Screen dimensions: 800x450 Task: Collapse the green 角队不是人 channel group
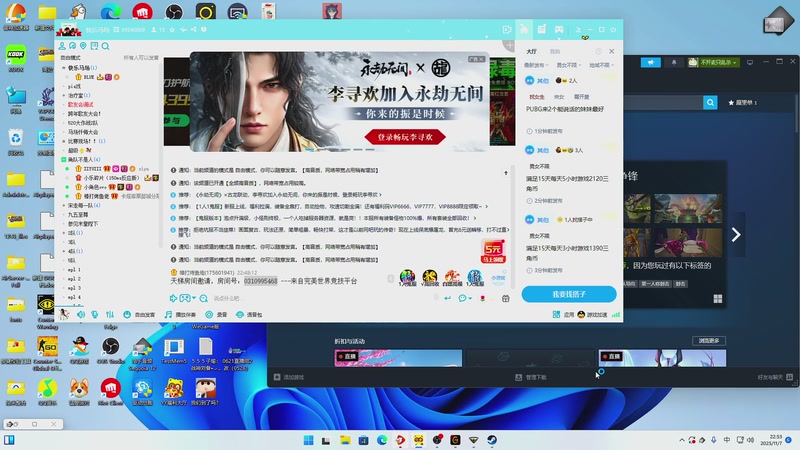point(64,160)
